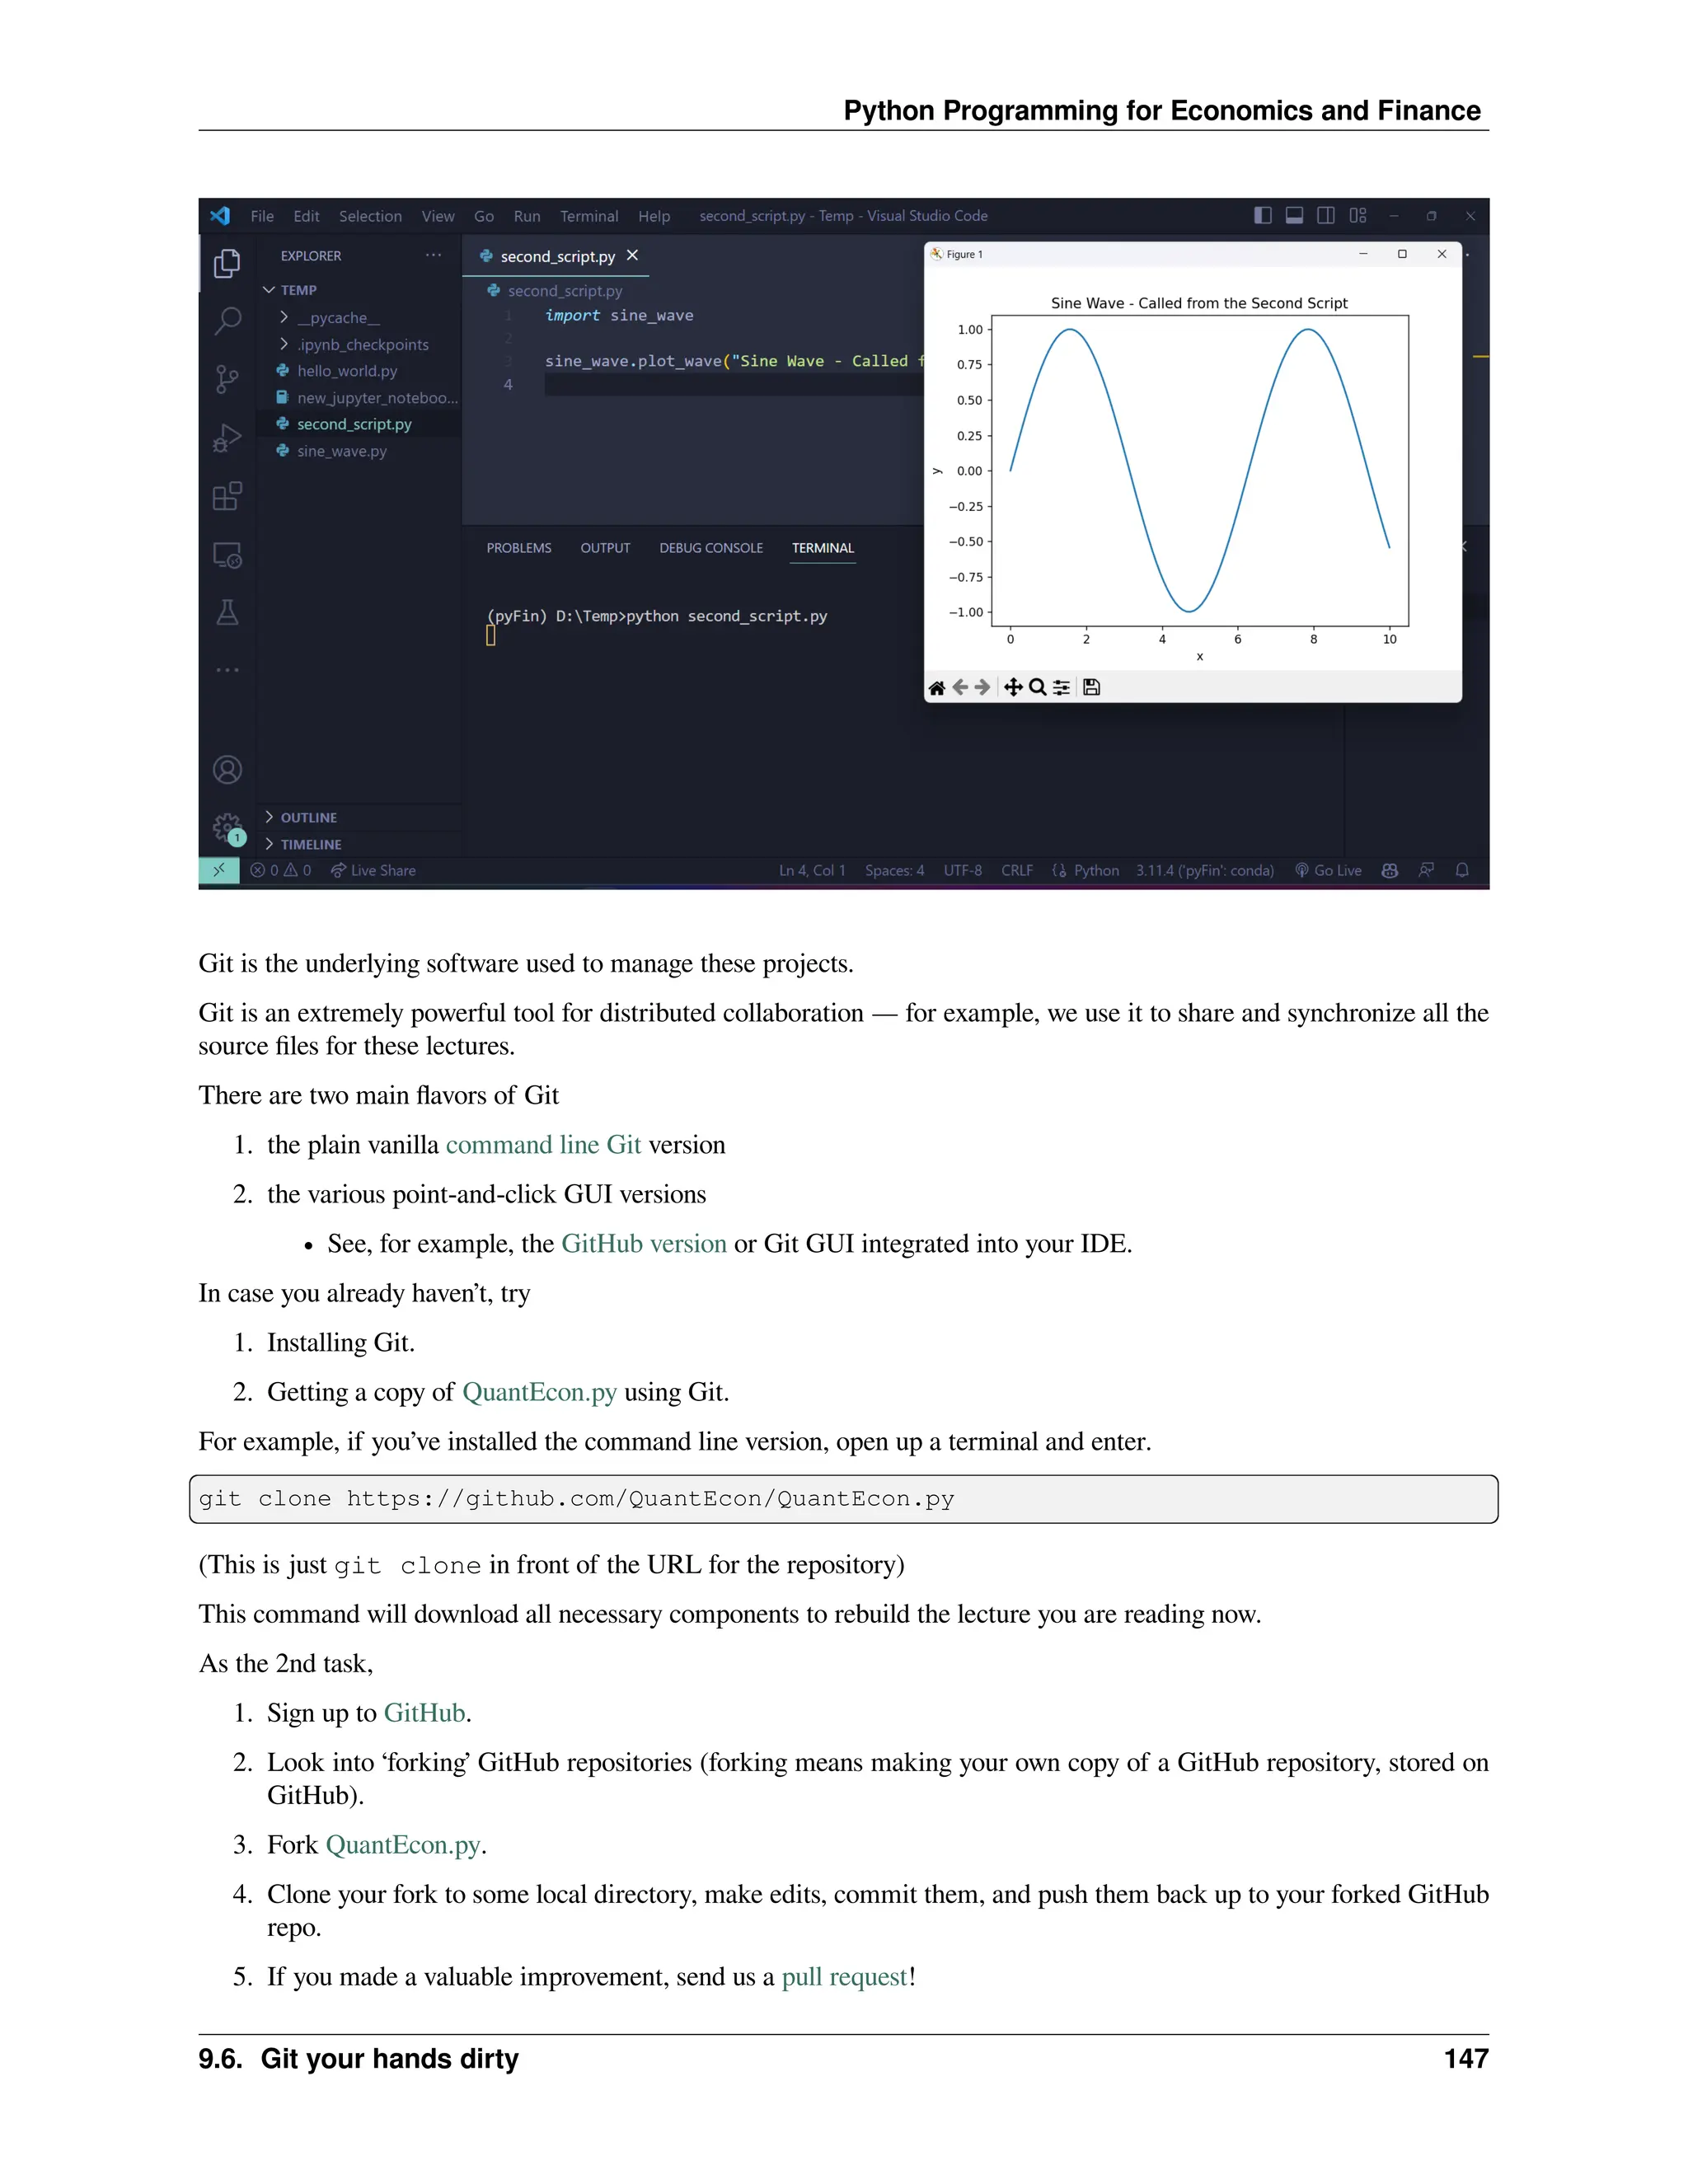This screenshot has width=1688, height=2184.
Task: Go back to previous plot view
Action: click(960, 687)
